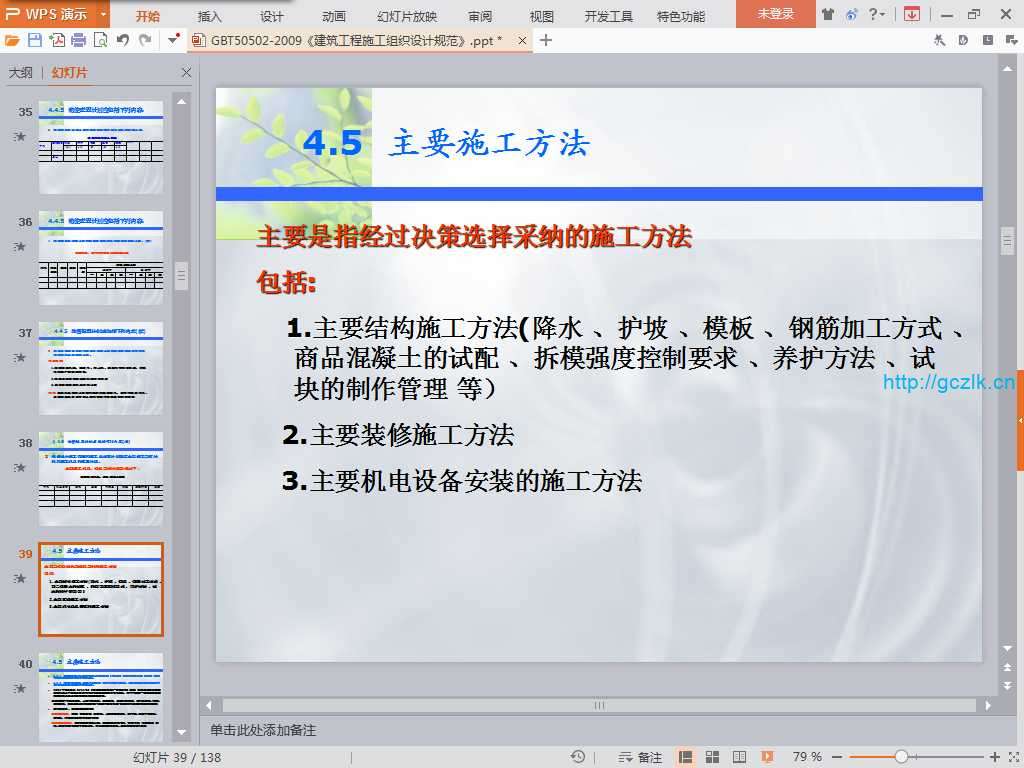Export to PDF using the toolbar icon
This screenshot has height=768, width=1024.
(57, 40)
